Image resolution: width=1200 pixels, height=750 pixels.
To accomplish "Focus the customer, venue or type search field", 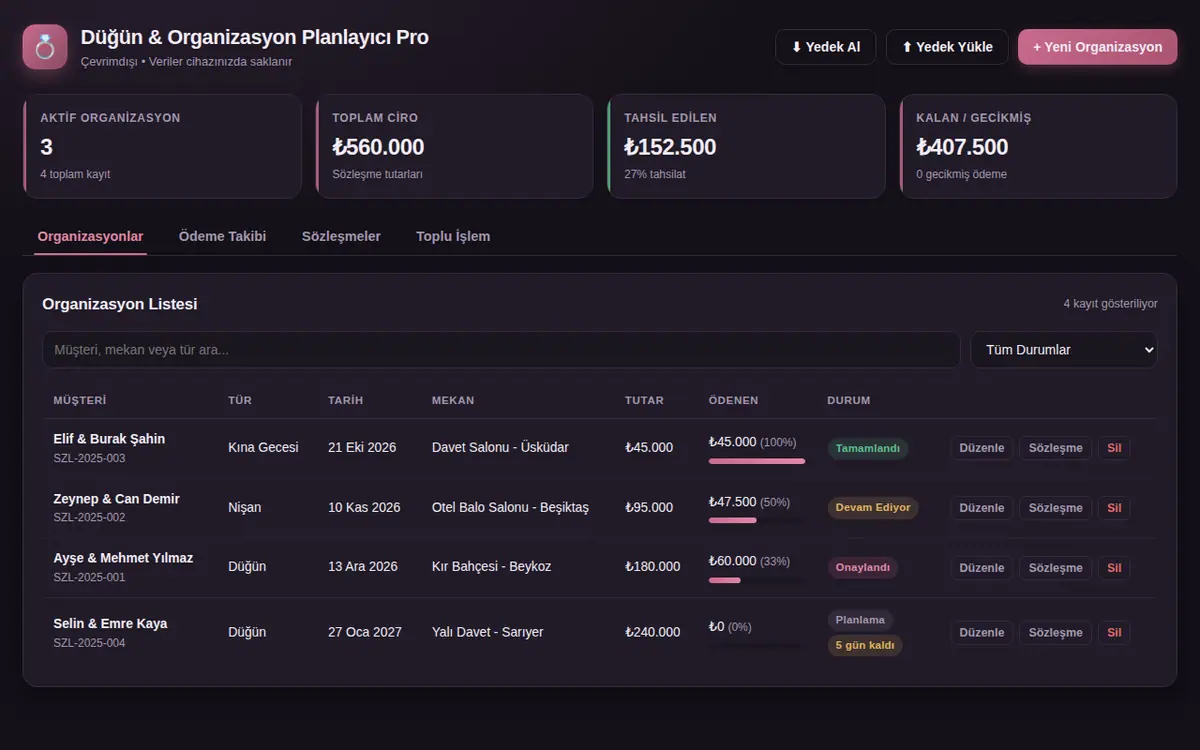I will [x=501, y=350].
